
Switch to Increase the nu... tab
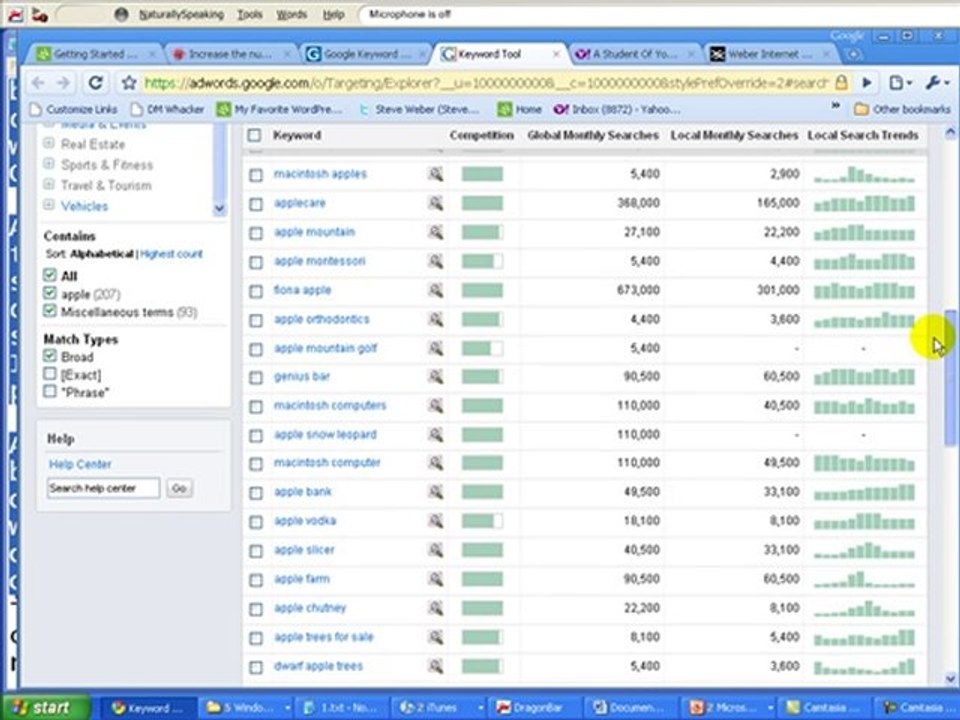pos(230,54)
